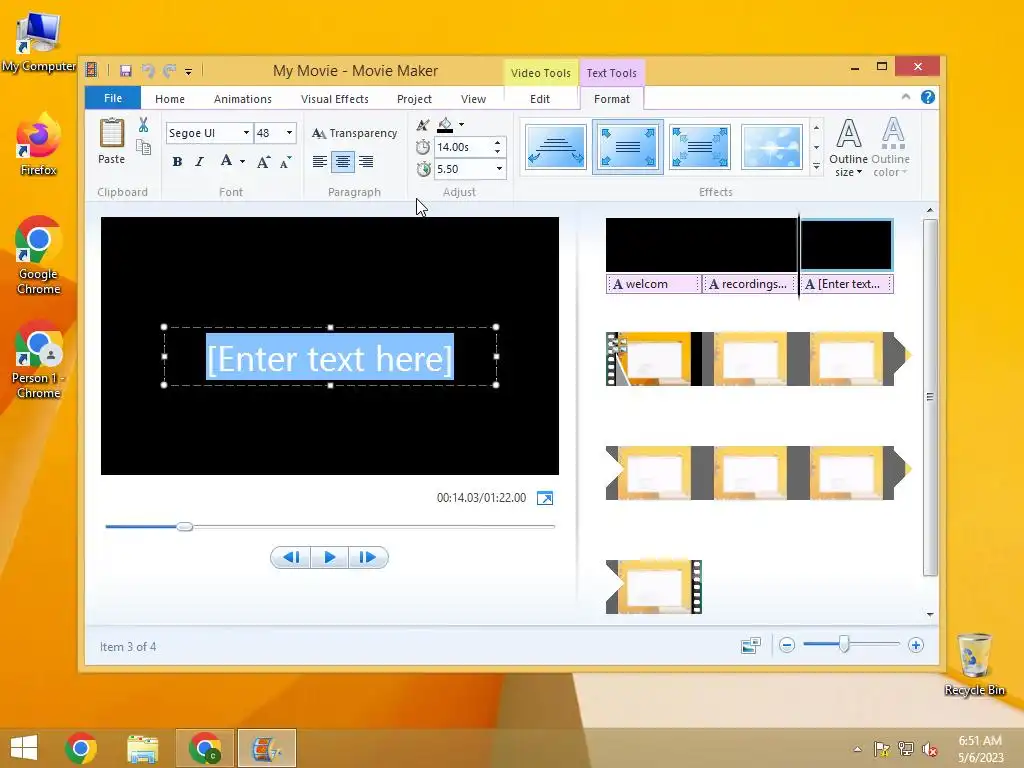The height and width of the screenshot is (768, 1024).
Task: Click the Copy icon below scissors
Action: [x=144, y=147]
